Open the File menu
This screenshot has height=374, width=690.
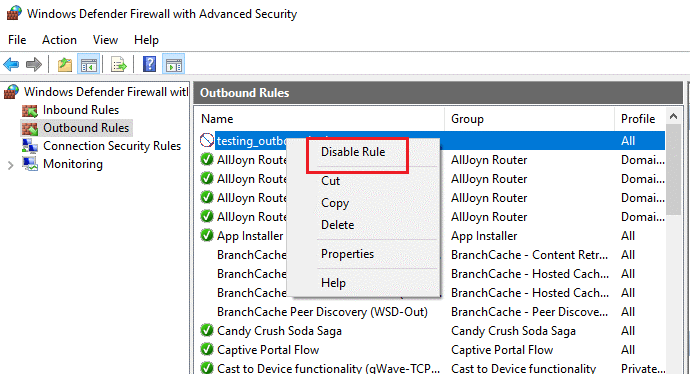(x=17, y=40)
